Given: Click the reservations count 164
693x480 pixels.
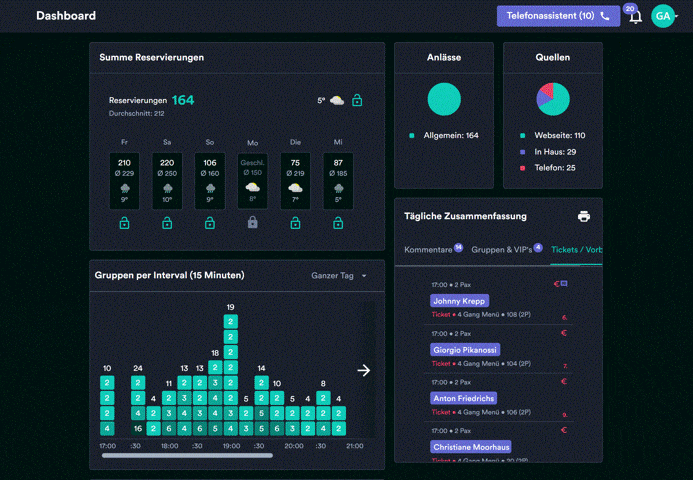Looking at the screenshot, I should (183, 100).
